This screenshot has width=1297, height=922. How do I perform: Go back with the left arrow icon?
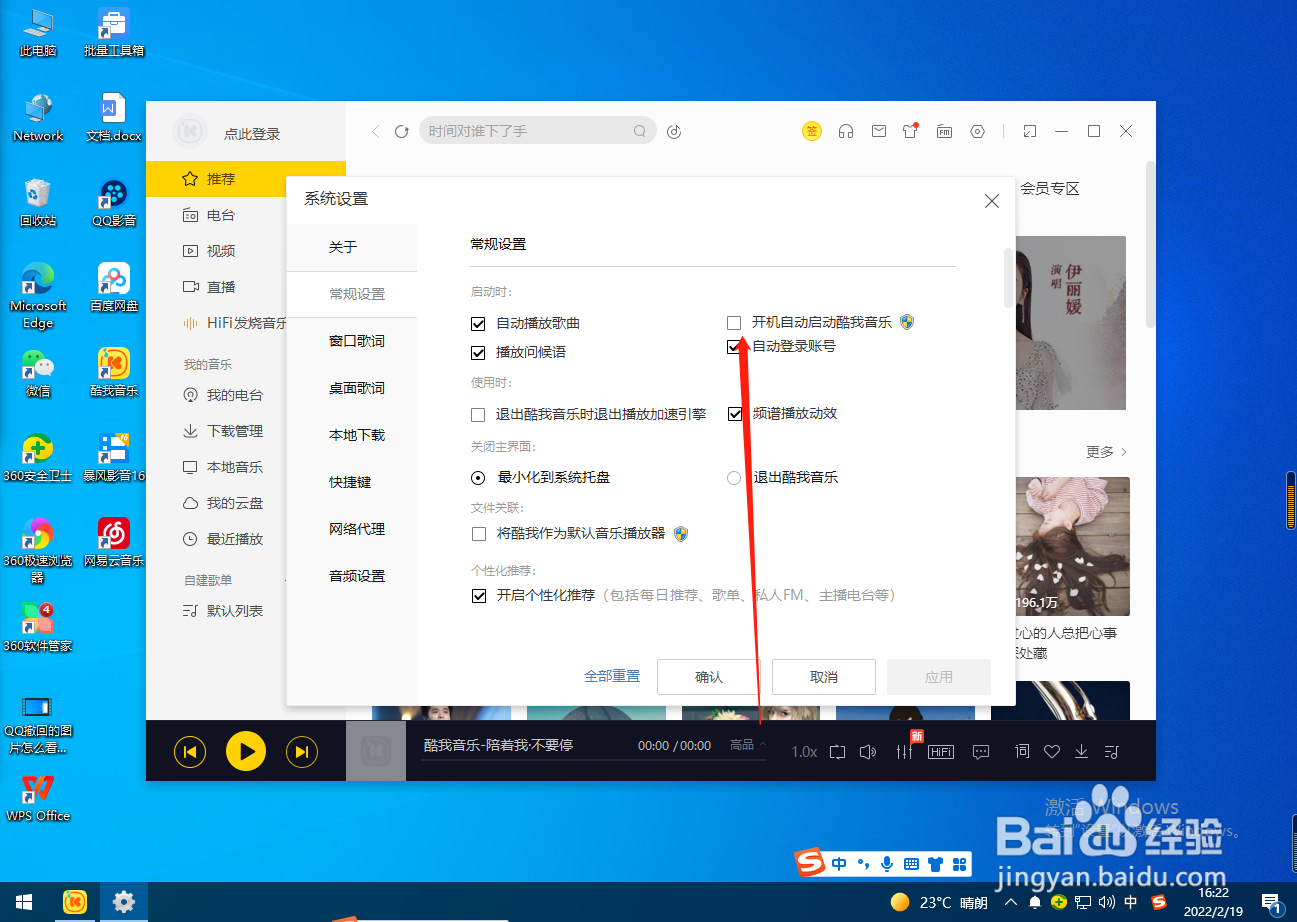click(x=376, y=131)
